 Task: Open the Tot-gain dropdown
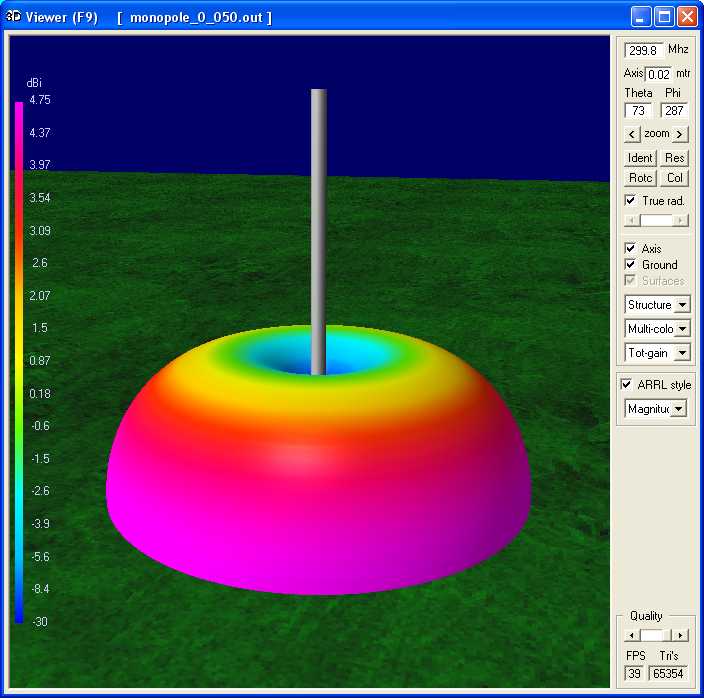(682, 352)
